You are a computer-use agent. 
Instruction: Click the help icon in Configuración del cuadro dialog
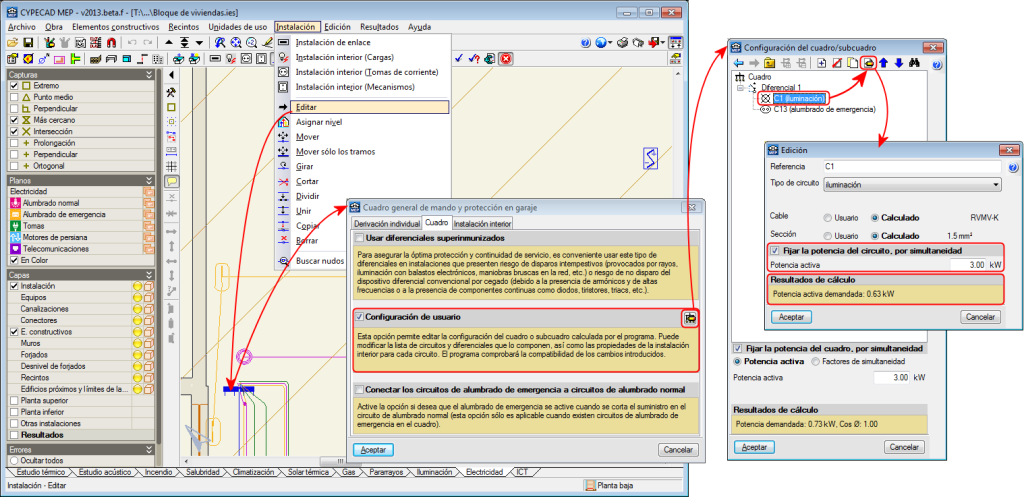[936, 65]
